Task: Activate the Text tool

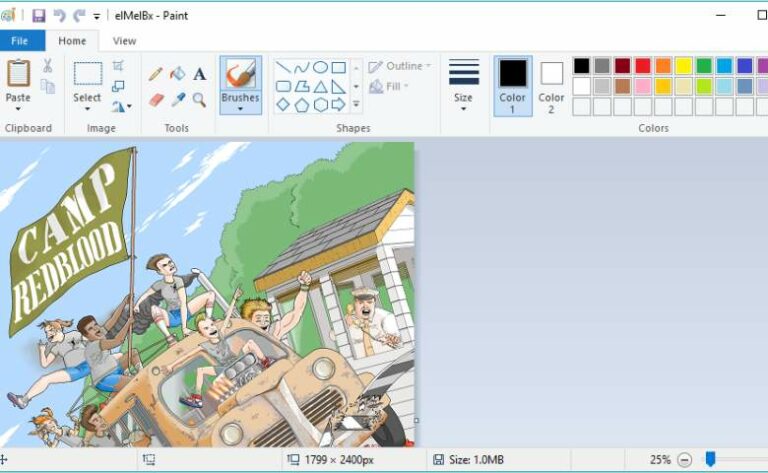Action: click(x=200, y=74)
